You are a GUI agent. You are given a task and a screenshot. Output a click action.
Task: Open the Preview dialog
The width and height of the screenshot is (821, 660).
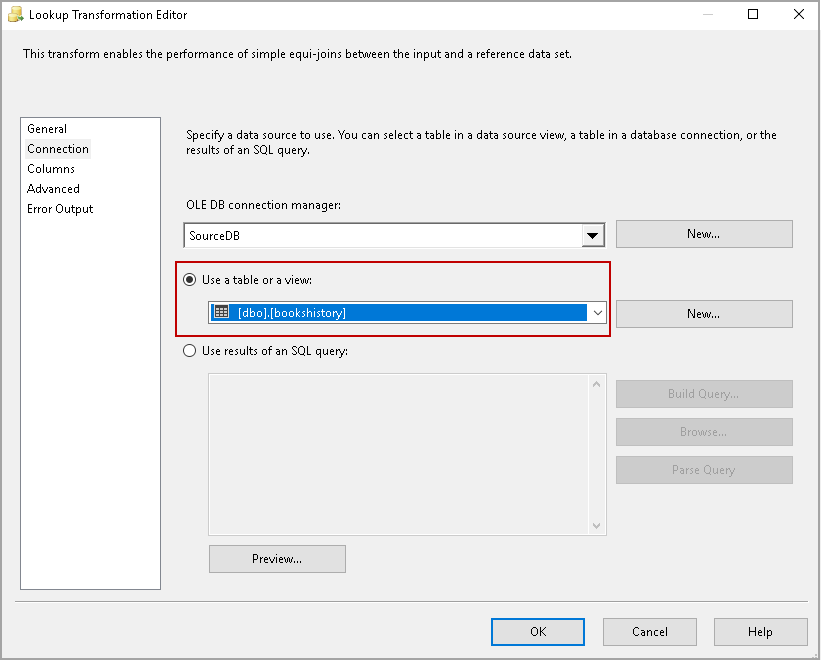click(277, 559)
